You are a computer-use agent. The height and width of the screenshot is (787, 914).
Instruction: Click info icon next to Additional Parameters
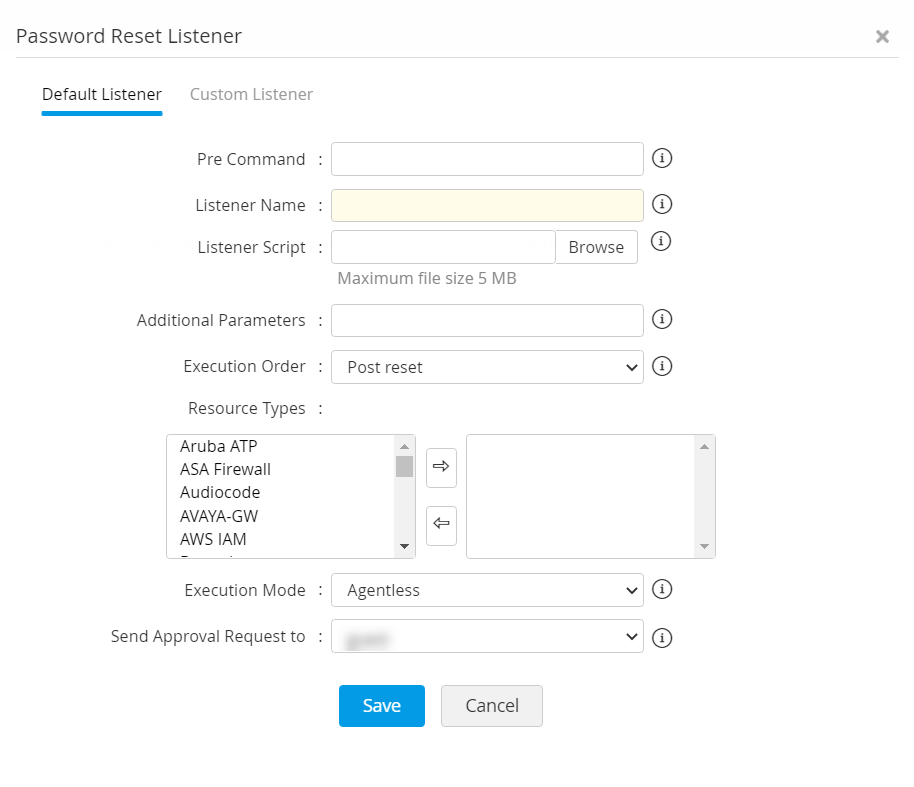pos(661,319)
